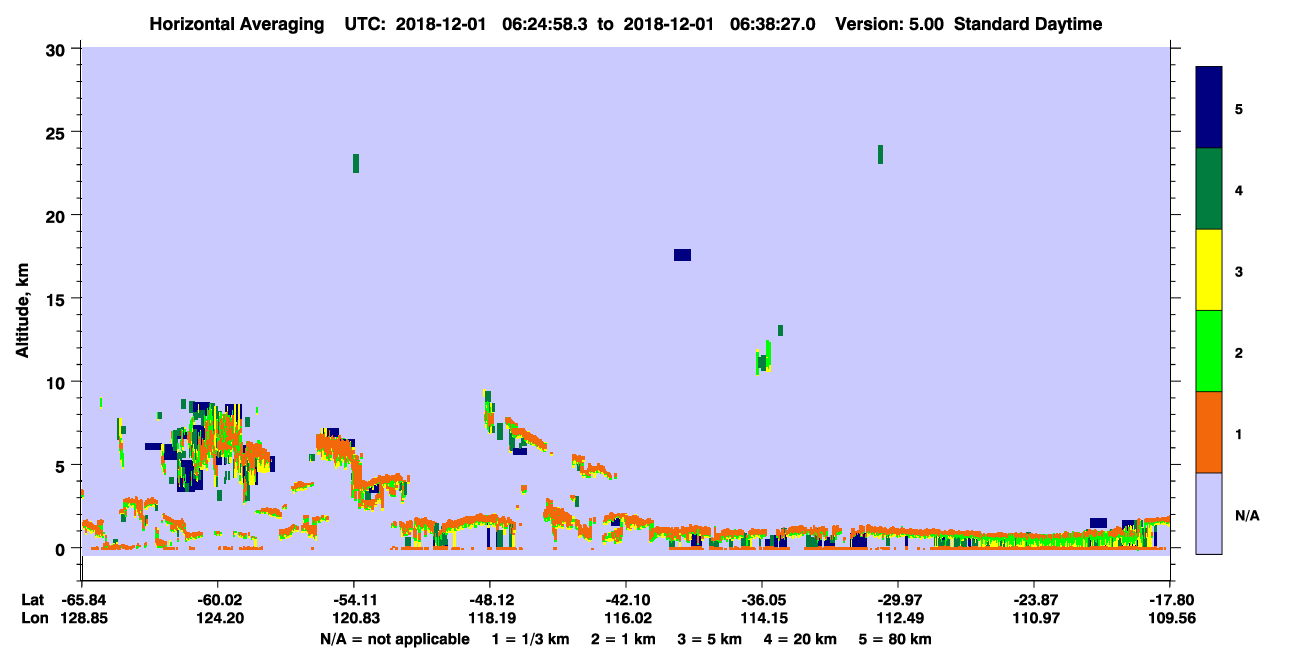This screenshot has width=1300, height=667.
Task: Click the latitude value -54.11
Action: click(x=354, y=600)
